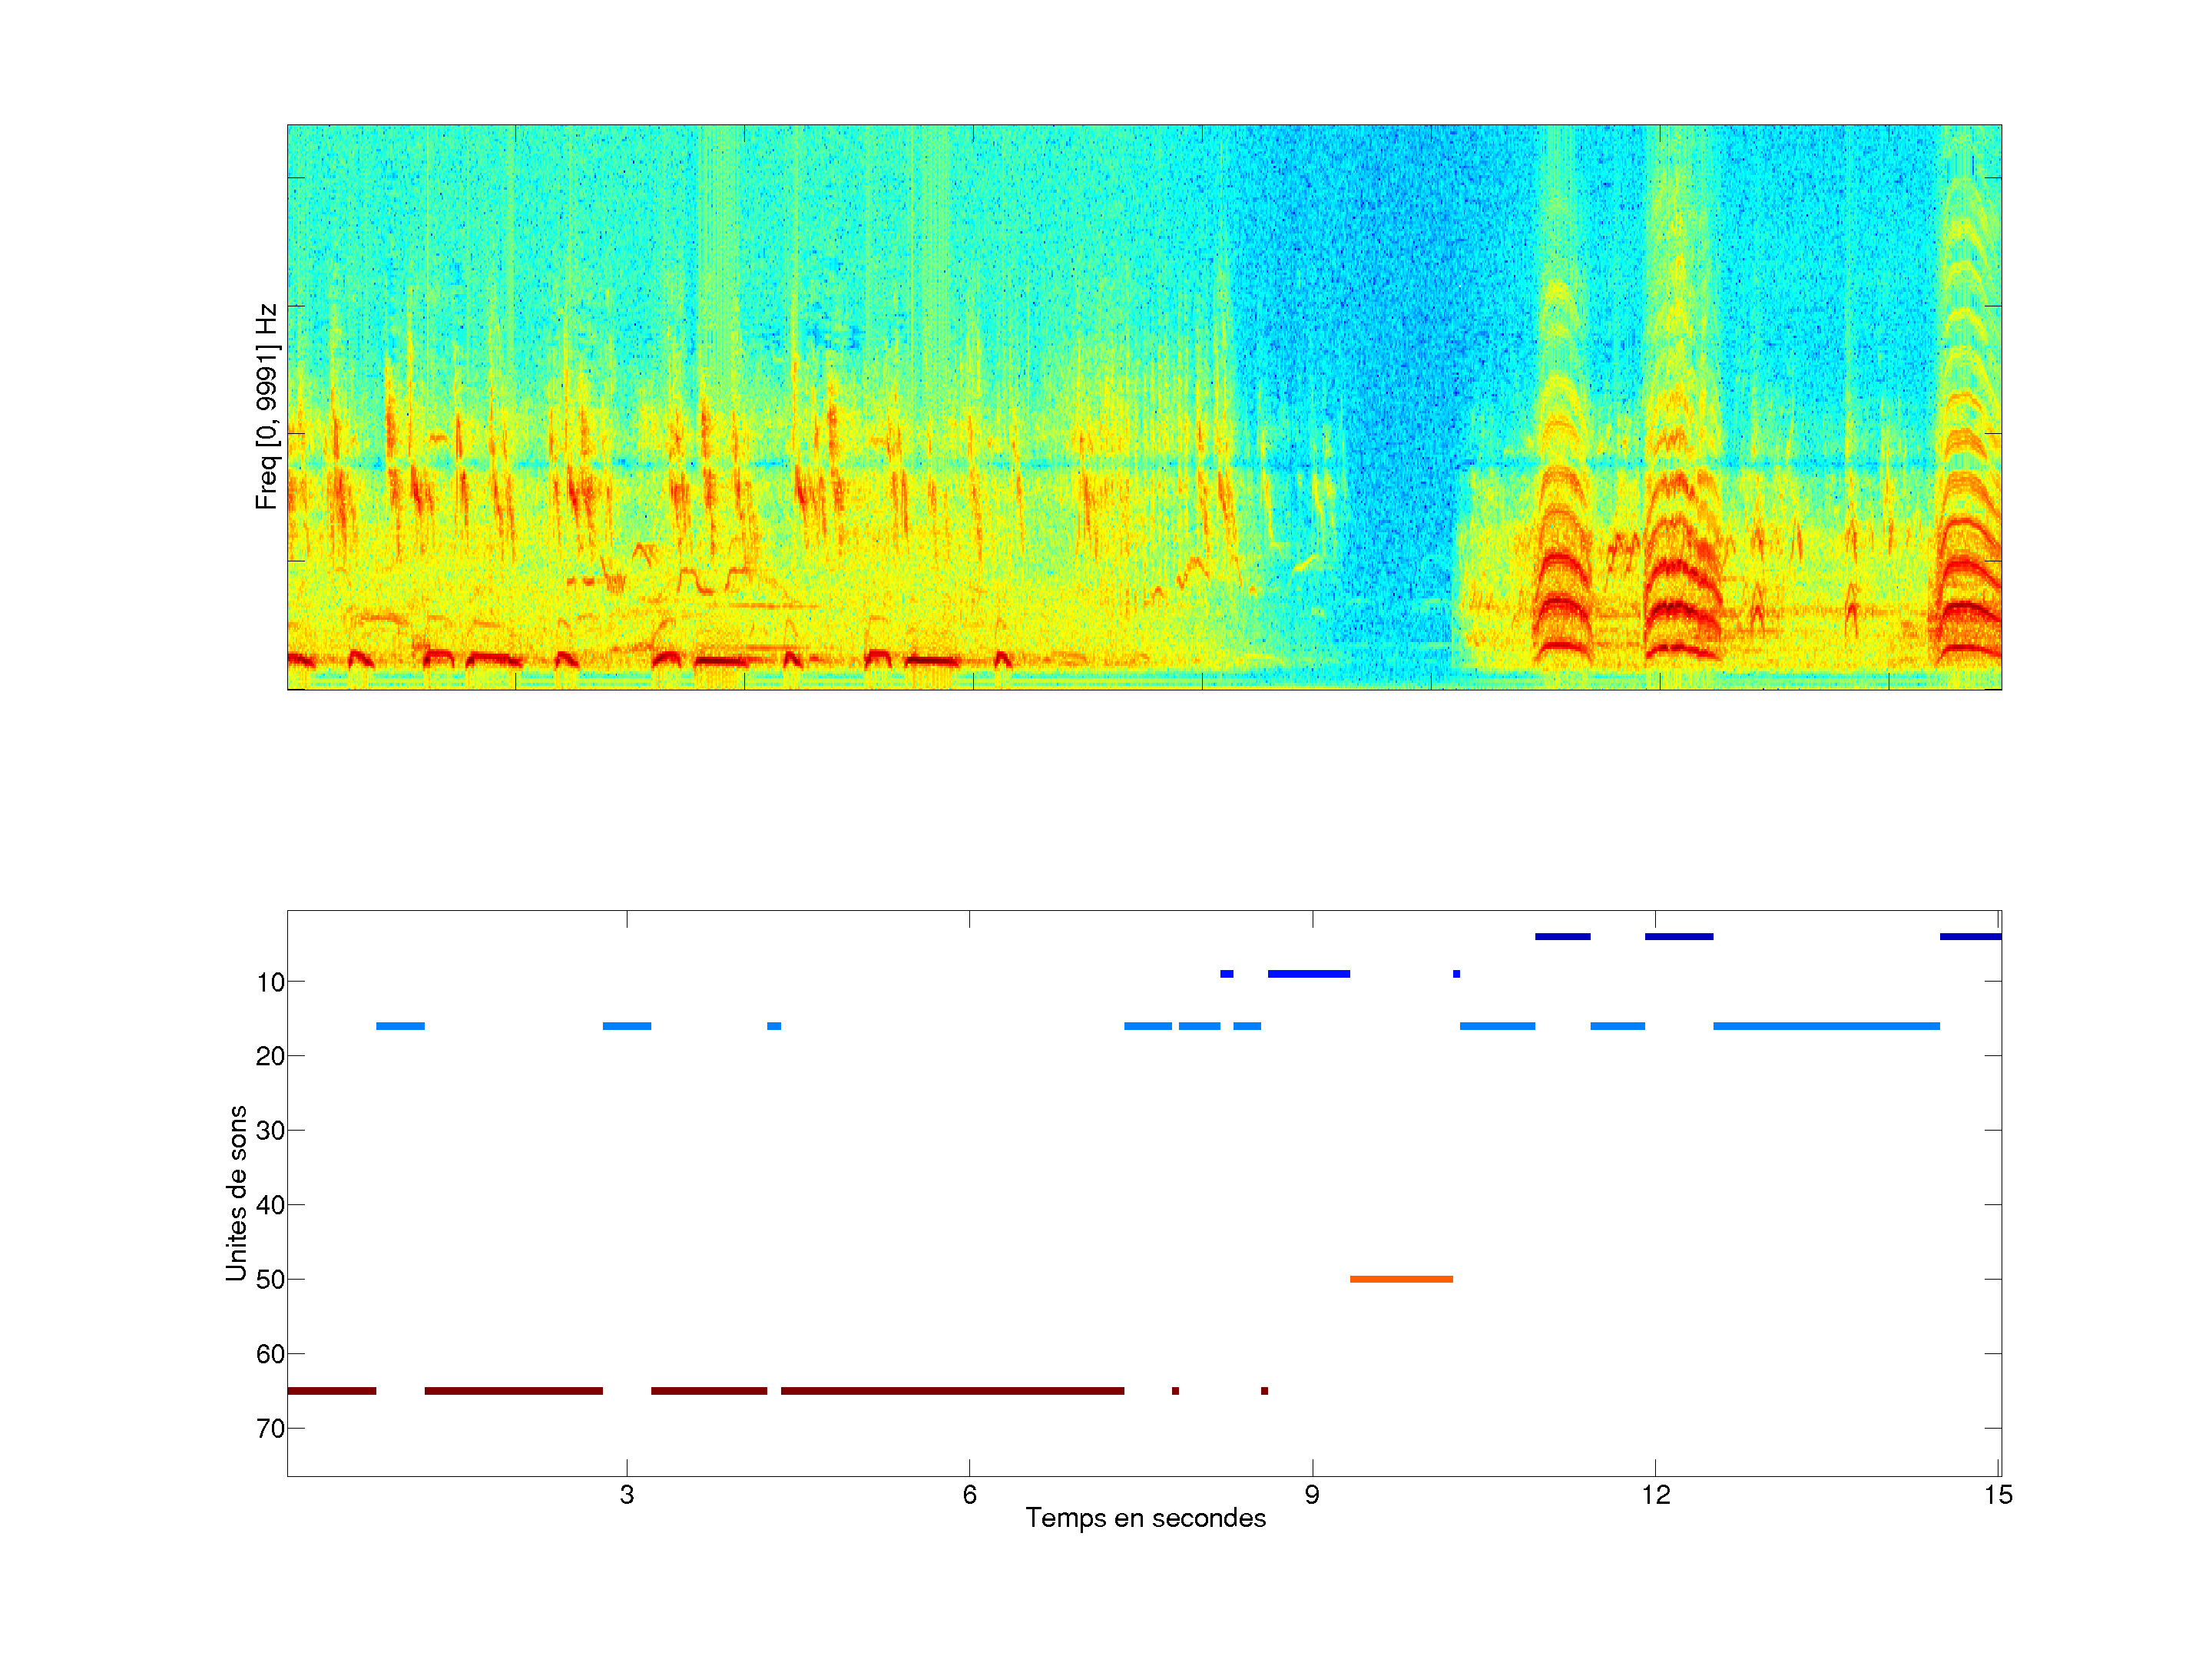
Task: Click the x-axis tick label 12
Action: pos(1655,1495)
